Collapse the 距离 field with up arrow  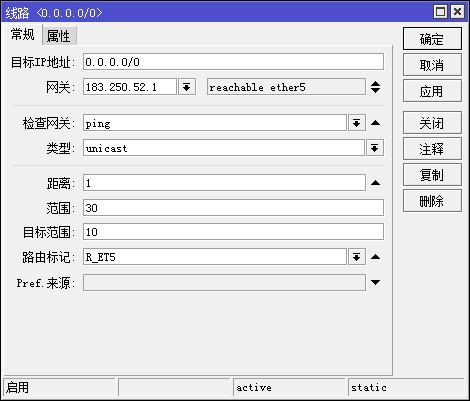pos(376,183)
